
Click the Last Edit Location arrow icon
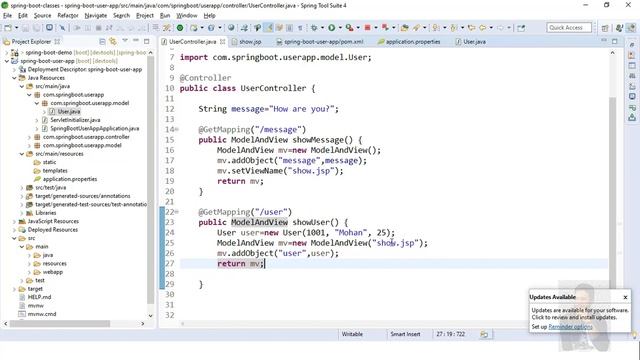tap(471, 28)
